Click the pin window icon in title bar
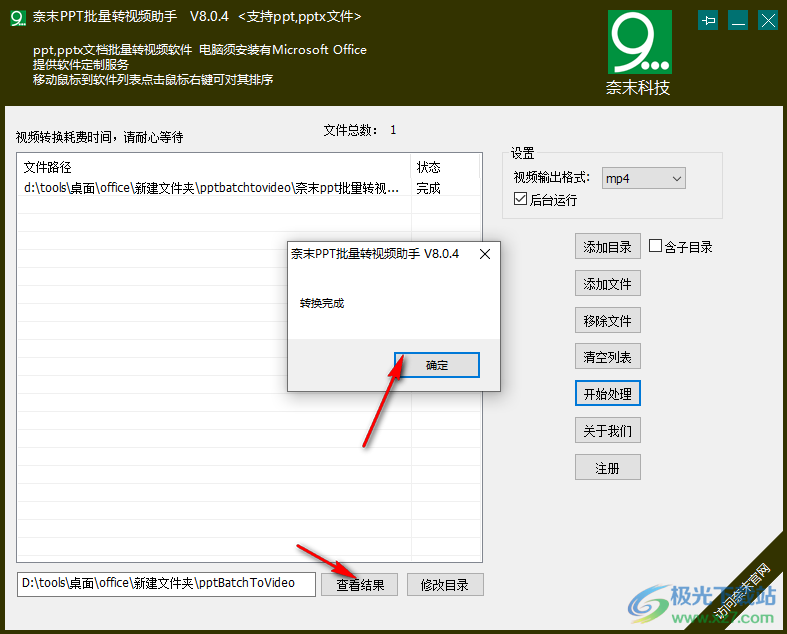This screenshot has height=634, width=787. (x=708, y=21)
